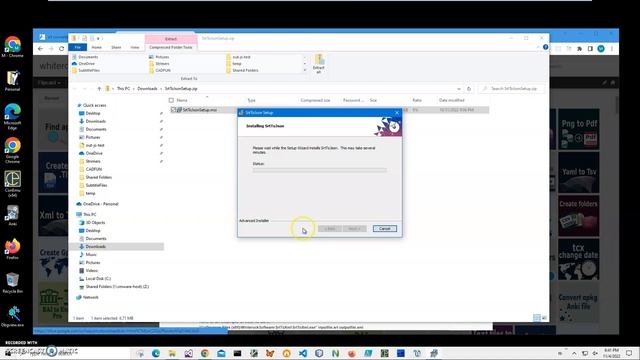The width and height of the screenshot is (640, 360).
Task: Open out-js-test folder under Quick access
Action: 95,145
